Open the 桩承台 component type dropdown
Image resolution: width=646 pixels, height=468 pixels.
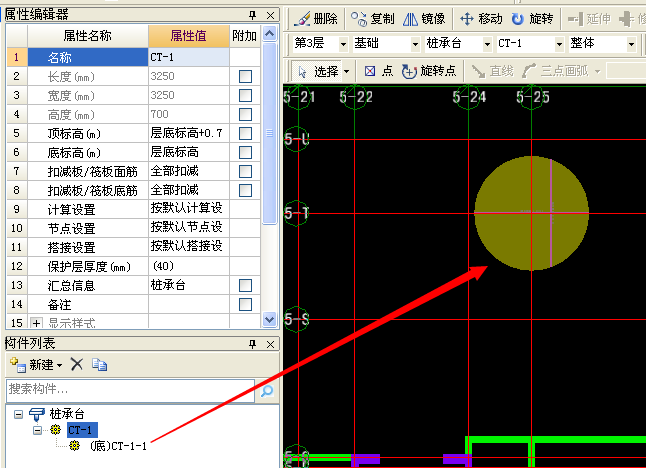[487, 44]
